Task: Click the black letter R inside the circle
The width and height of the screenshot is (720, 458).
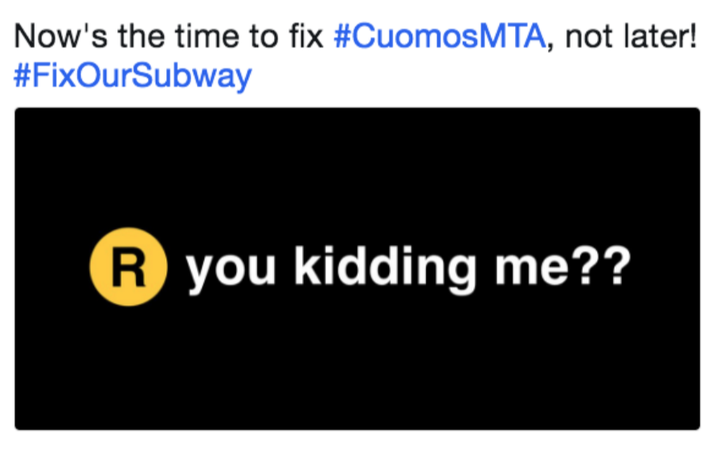Action: point(129,267)
